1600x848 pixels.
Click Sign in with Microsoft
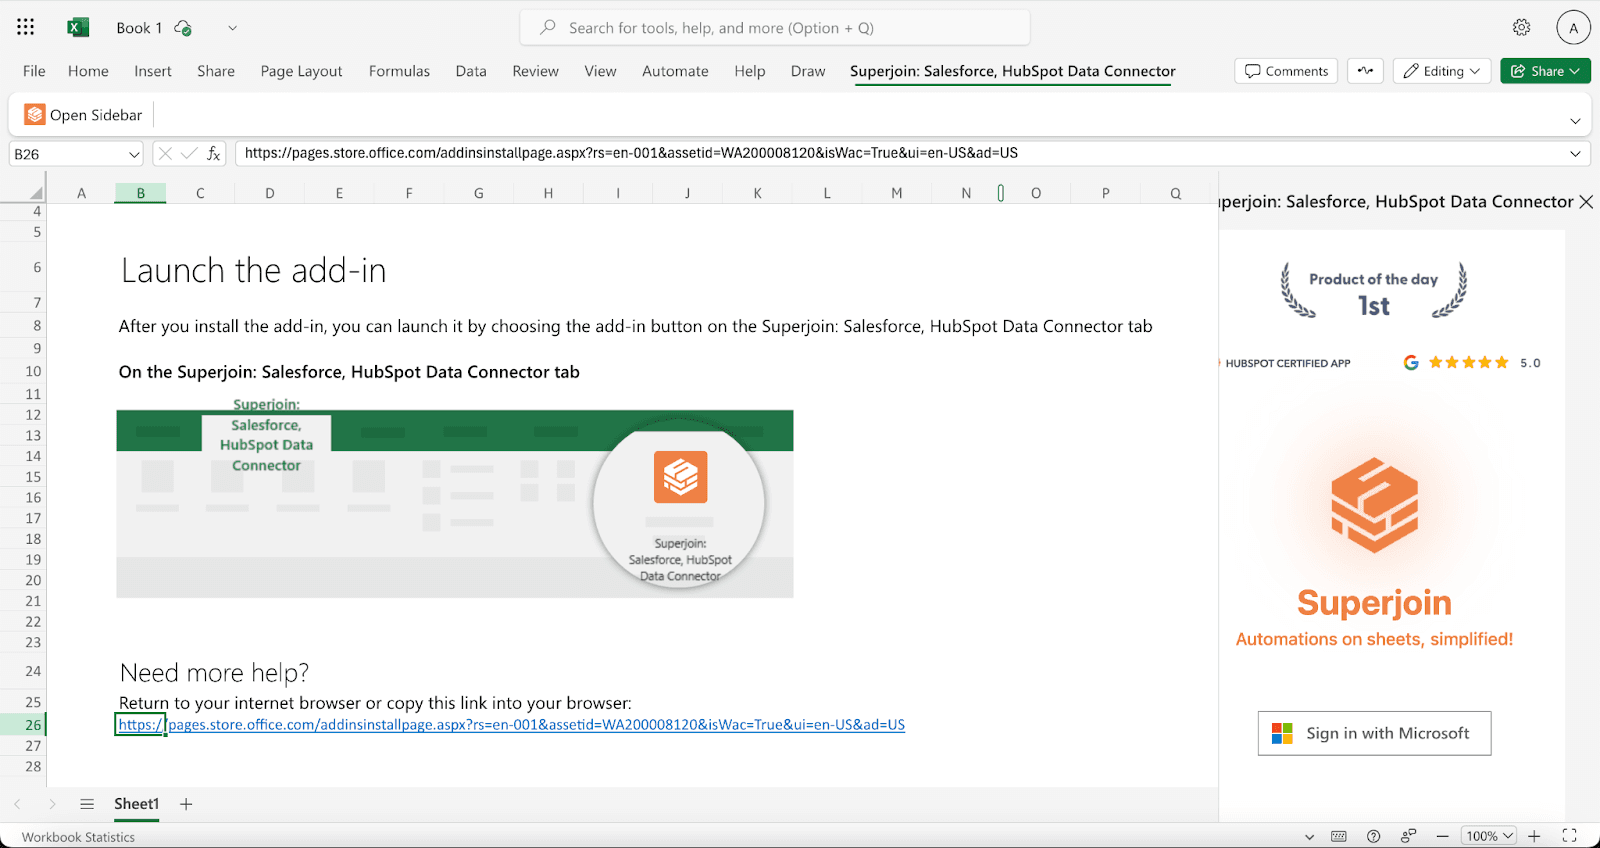1374,733
